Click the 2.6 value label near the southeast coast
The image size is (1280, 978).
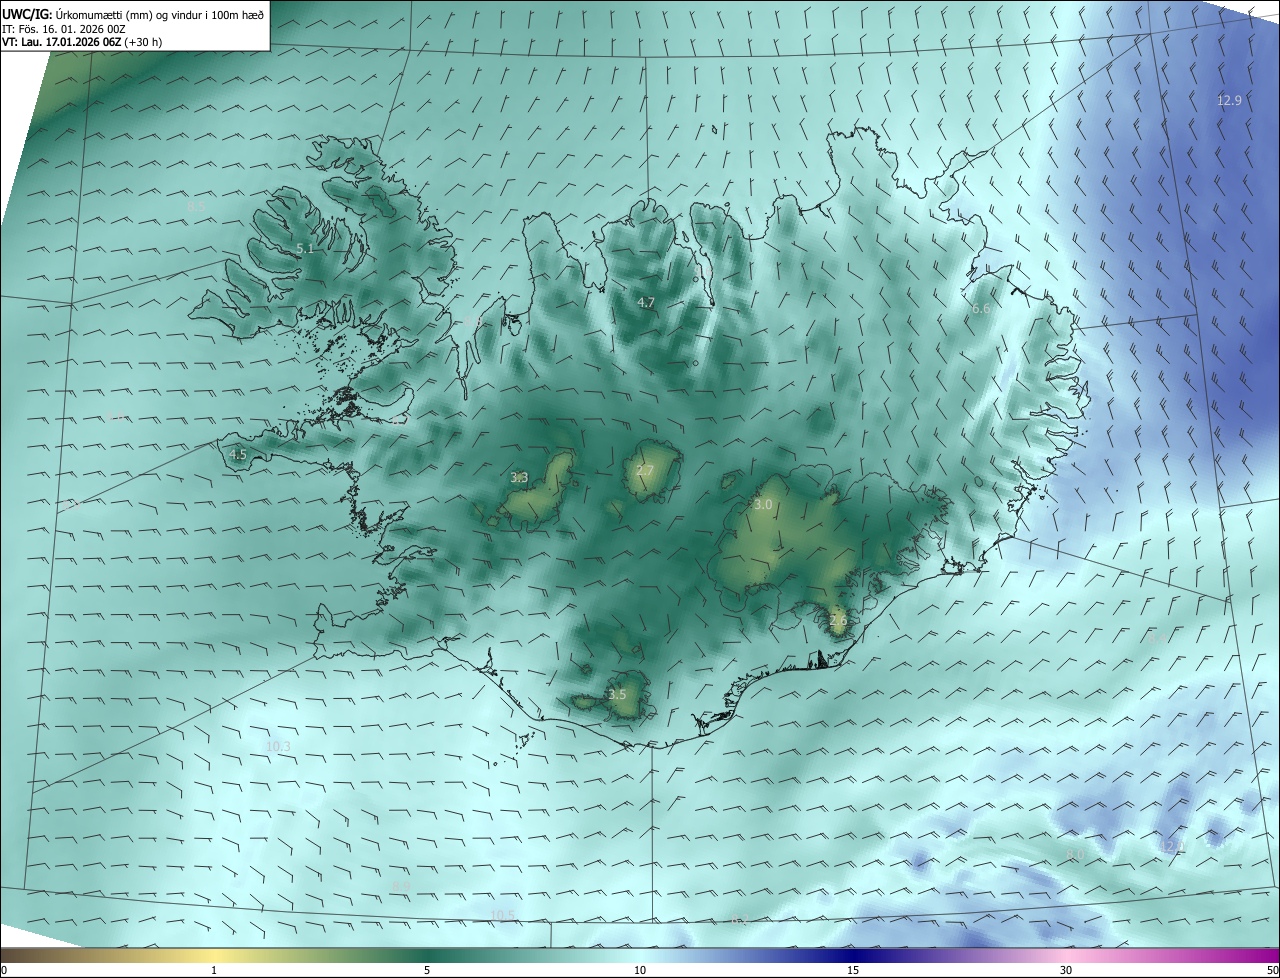tap(838, 621)
